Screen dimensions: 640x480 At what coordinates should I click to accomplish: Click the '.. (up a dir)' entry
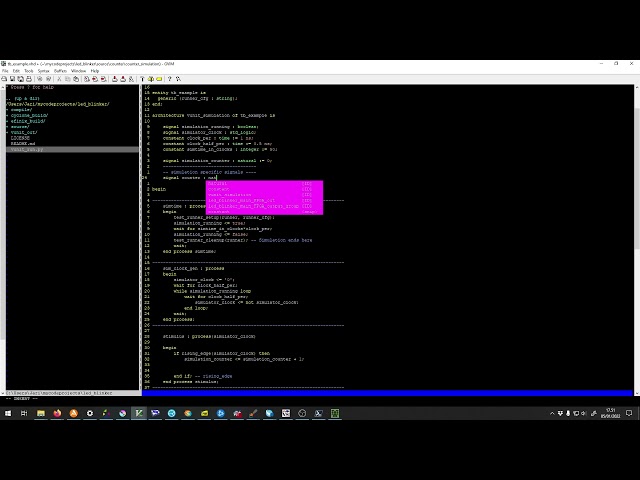(23, 98)
